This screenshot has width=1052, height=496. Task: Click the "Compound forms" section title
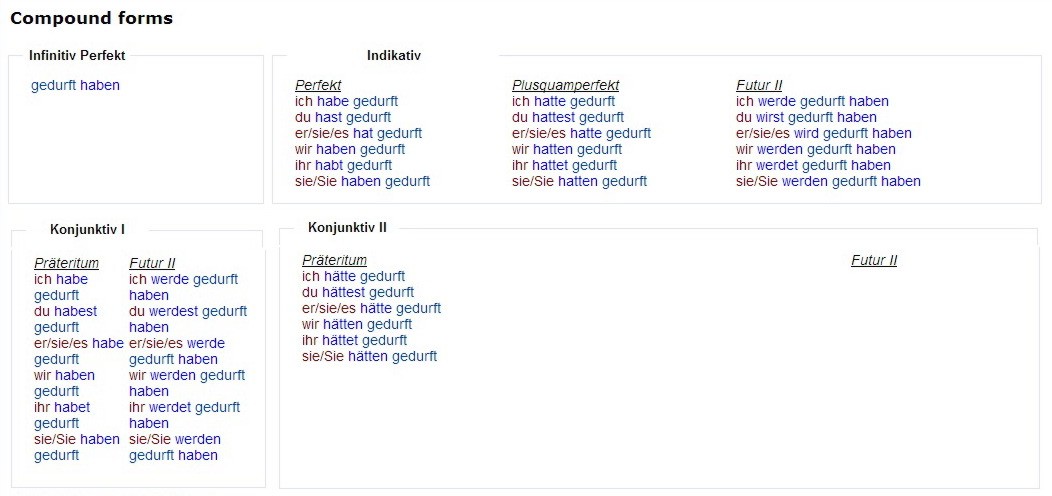(x=91, y=18)
